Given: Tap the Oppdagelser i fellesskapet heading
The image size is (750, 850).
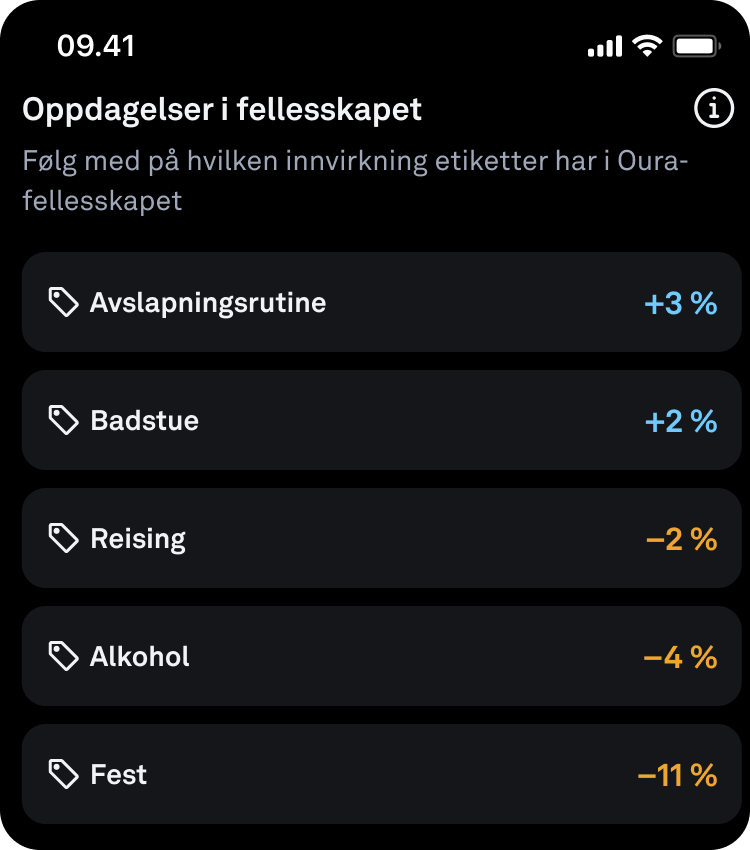Looking at the screenshot, I should (x=222, y=110).
